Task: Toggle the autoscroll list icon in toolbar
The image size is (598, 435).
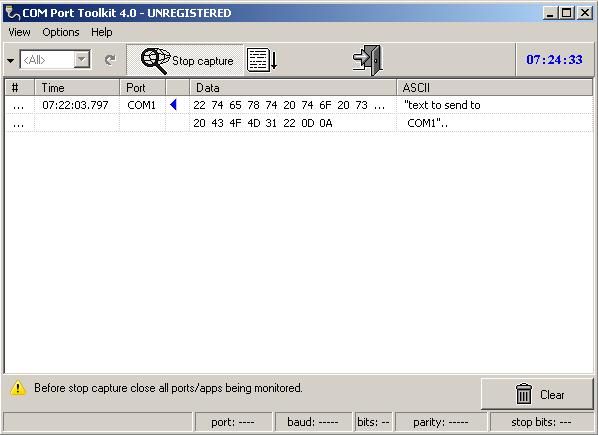Action: tap(262, 60)
